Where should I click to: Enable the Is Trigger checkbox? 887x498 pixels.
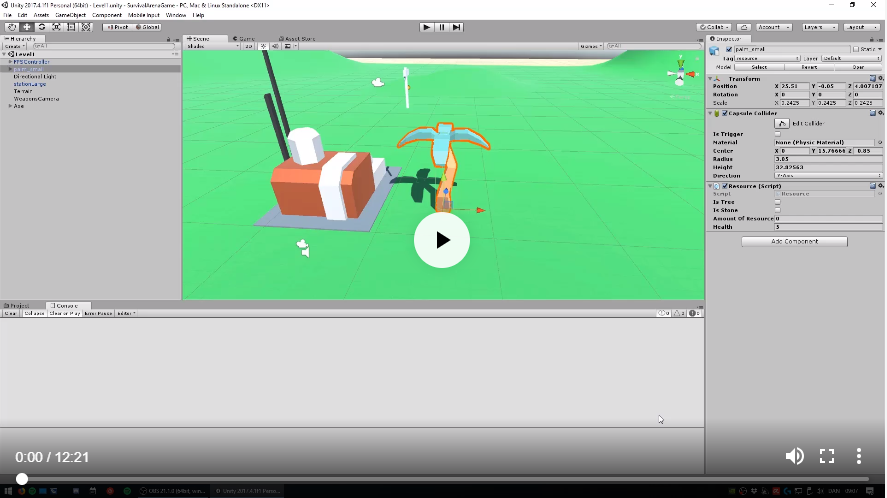(777, 134)
